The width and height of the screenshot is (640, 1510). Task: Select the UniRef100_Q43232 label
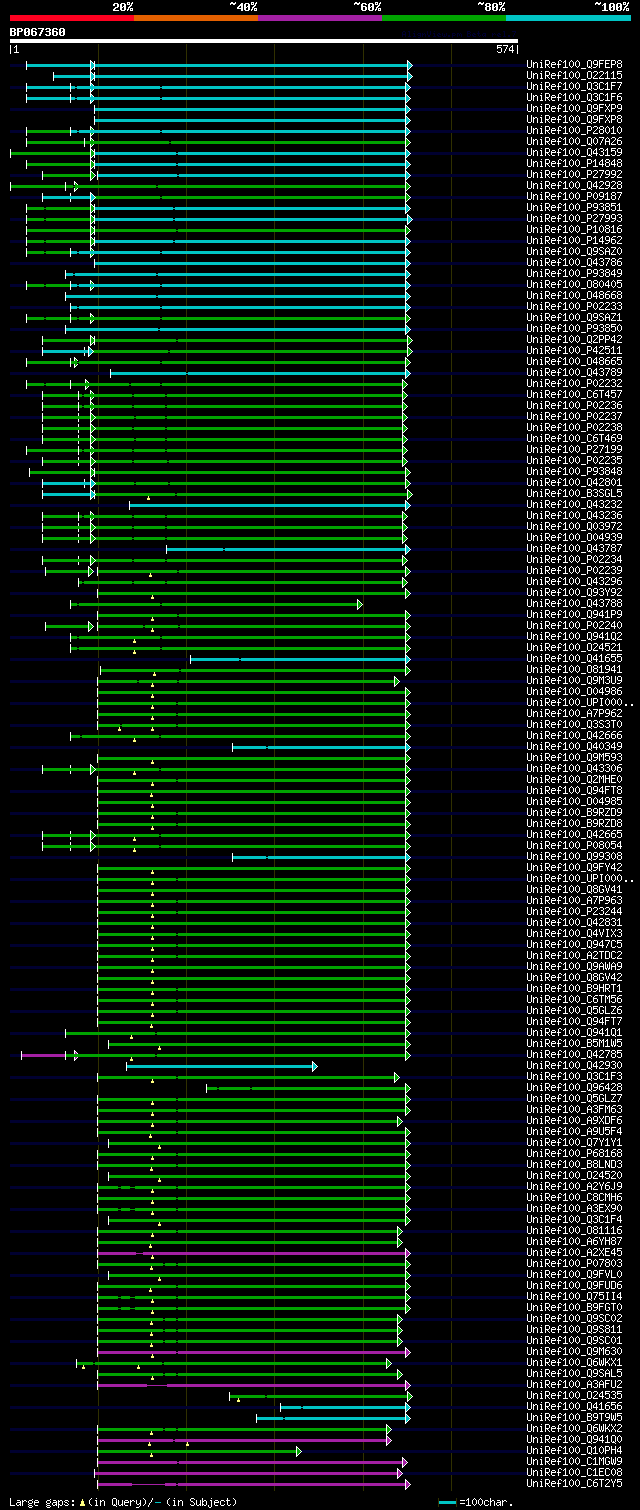573,505
